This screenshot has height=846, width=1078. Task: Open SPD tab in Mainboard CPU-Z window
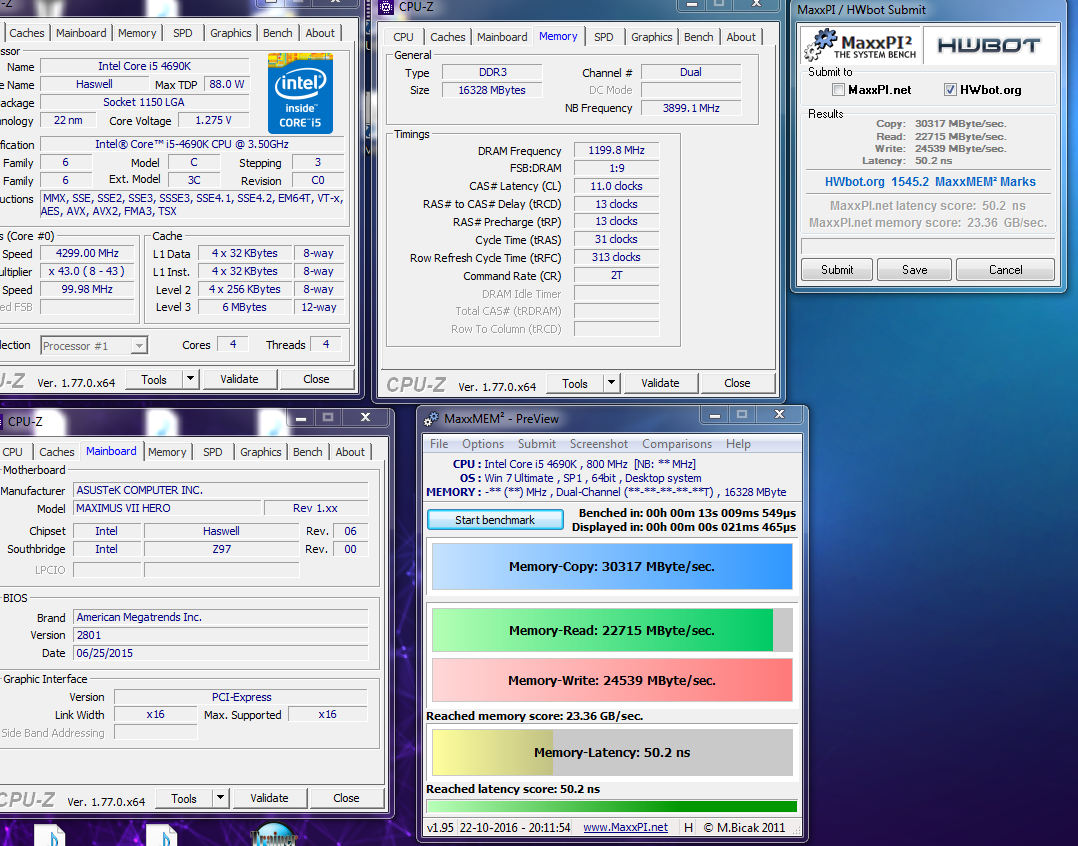(x=212, y=452)
